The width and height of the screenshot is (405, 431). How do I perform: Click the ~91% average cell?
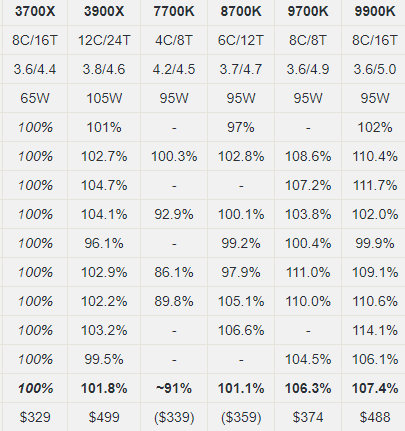[174, 388]
